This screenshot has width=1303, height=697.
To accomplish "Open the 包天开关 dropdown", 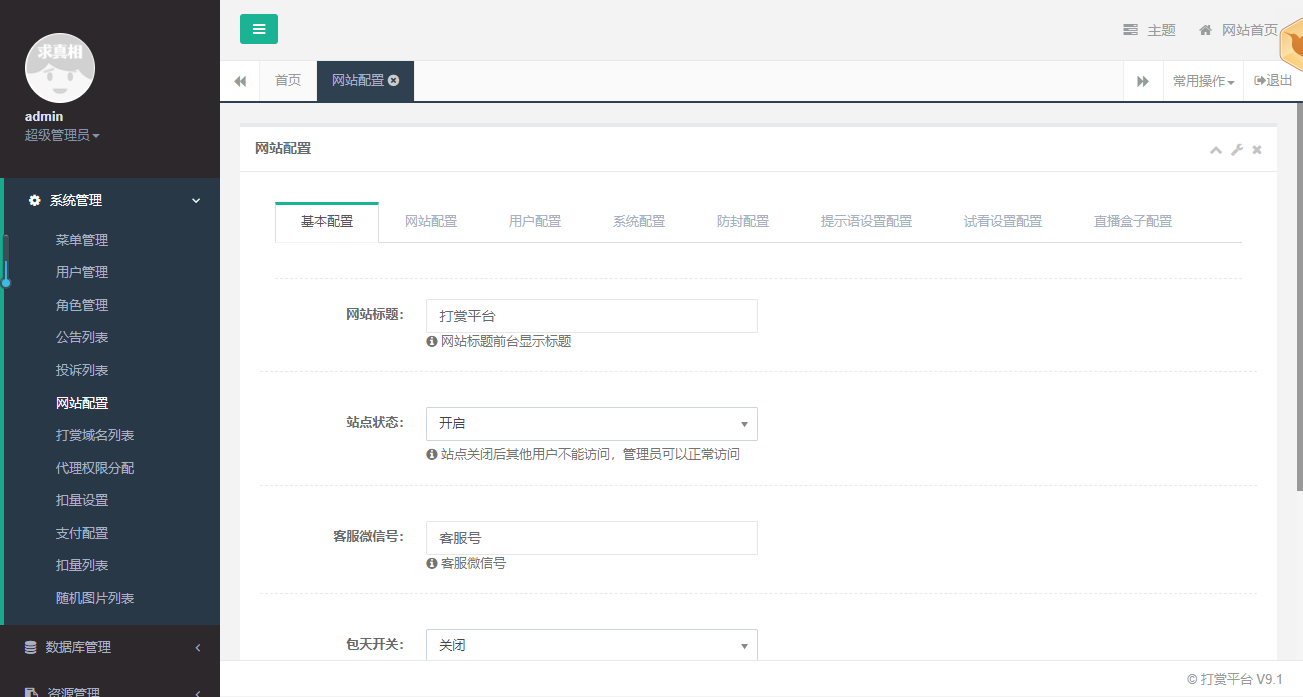I will 591,646.
